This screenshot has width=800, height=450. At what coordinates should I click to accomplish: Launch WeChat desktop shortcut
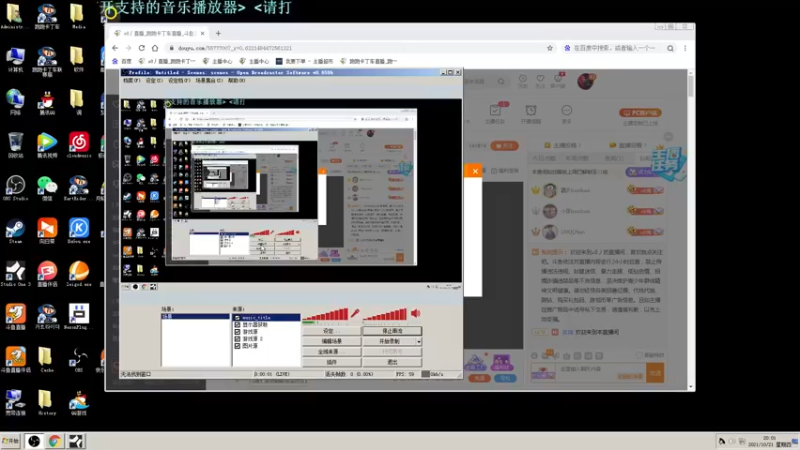pos(46,188)
